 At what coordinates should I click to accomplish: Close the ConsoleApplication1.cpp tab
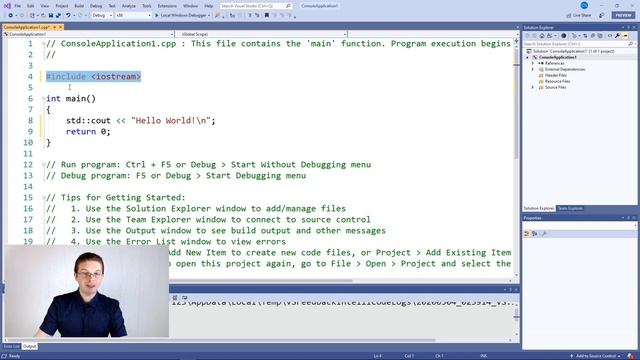point(61,27)
